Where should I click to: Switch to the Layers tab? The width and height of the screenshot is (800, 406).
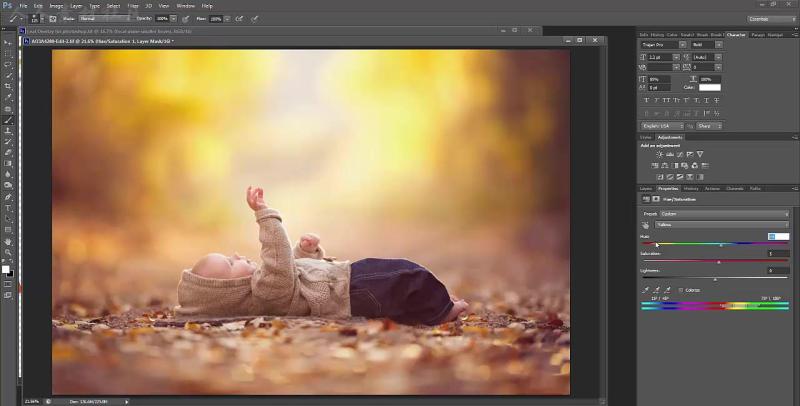[x=646, y=189]
